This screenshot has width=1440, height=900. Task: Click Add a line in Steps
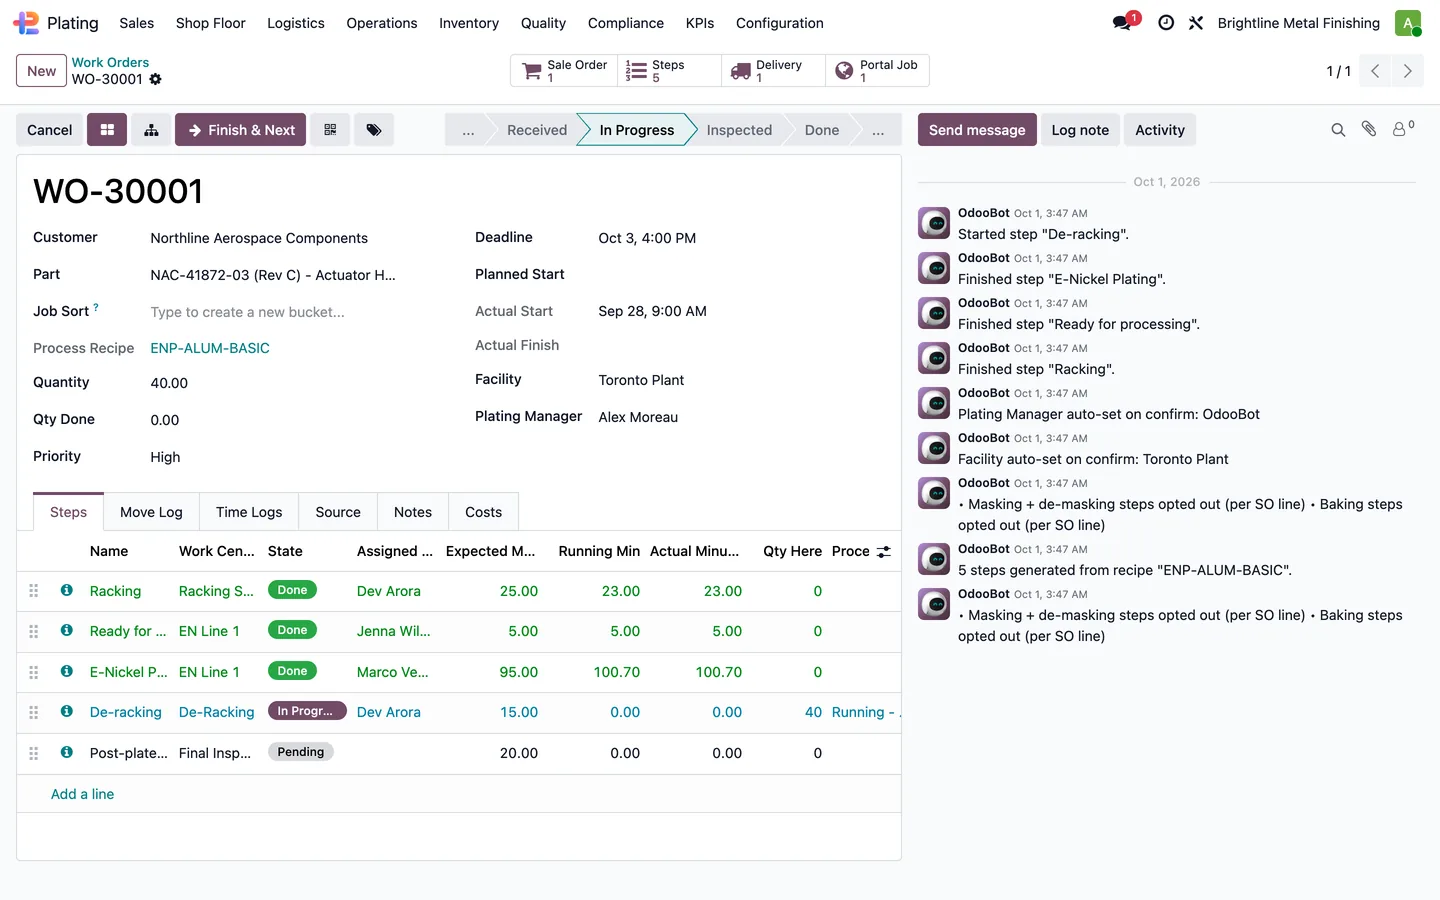(x=82, y=794)
